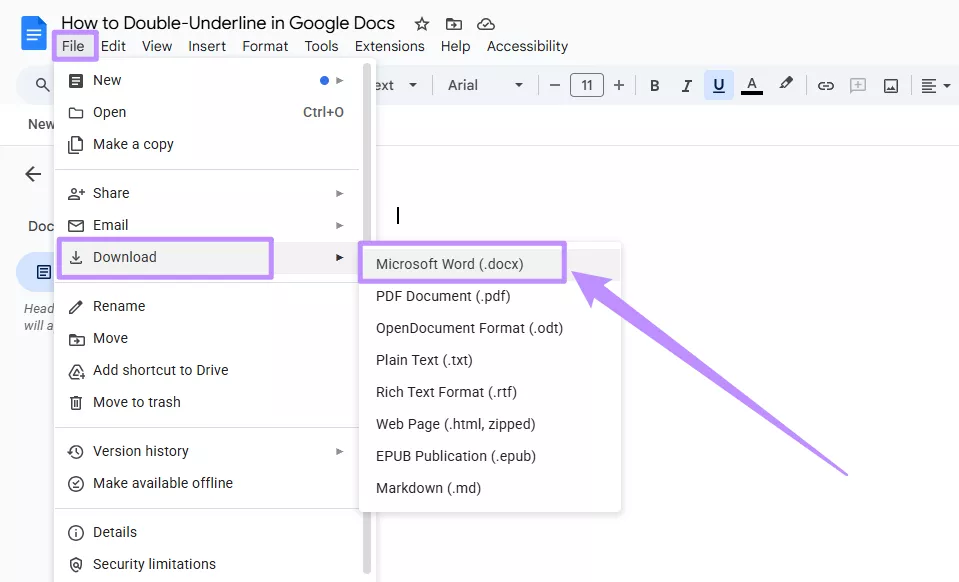The width and height of the screenshot is (959, 582).
Task: Insert a link with the link icon
Action: [x=825, y=85]
